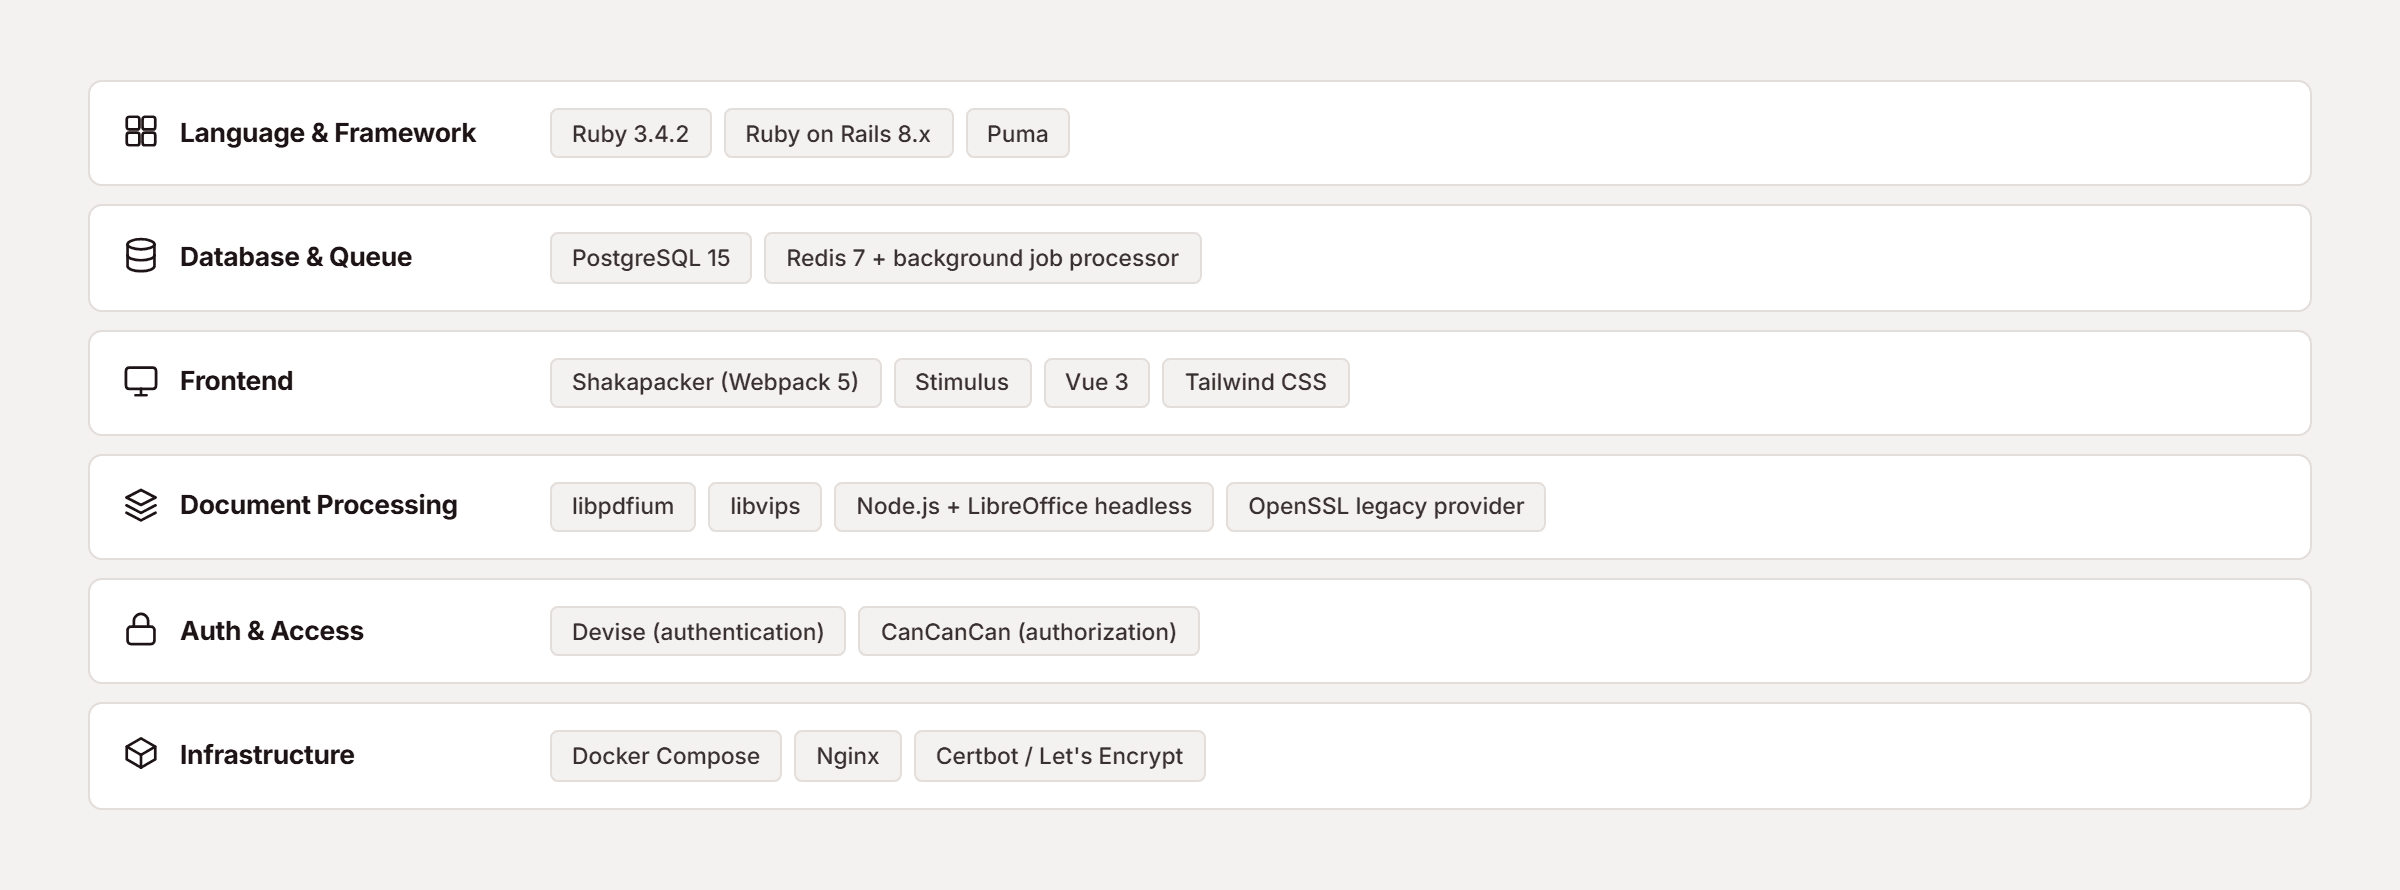The height and width of the screenshot is (890, 2400).
Task: Choose the Stimulus tag
Action: pos(963,383)
